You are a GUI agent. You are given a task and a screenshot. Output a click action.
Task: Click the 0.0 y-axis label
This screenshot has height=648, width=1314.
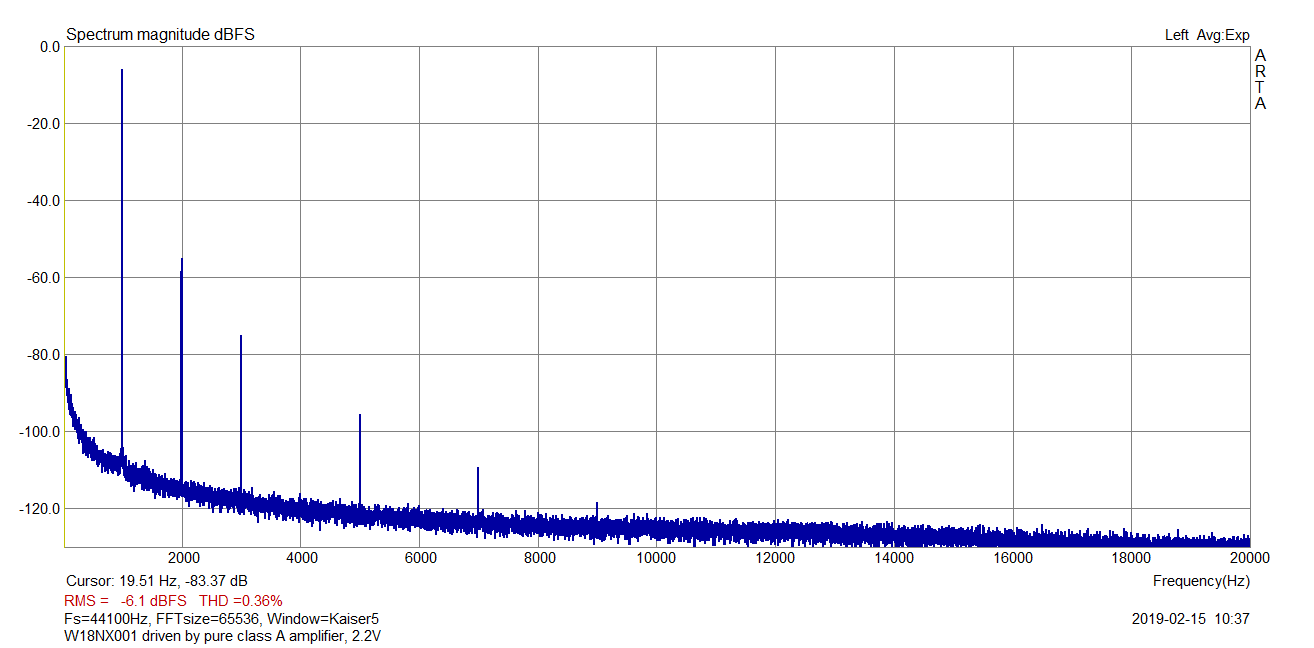click(x=49, y=47)
